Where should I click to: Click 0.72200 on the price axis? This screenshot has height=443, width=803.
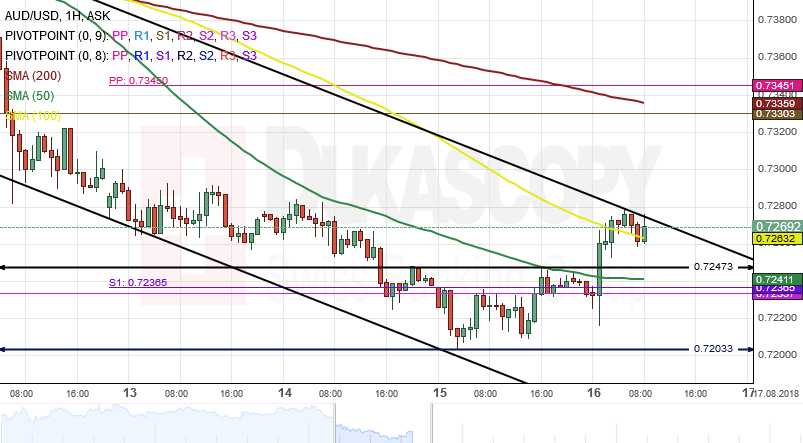tap(777, 318)
